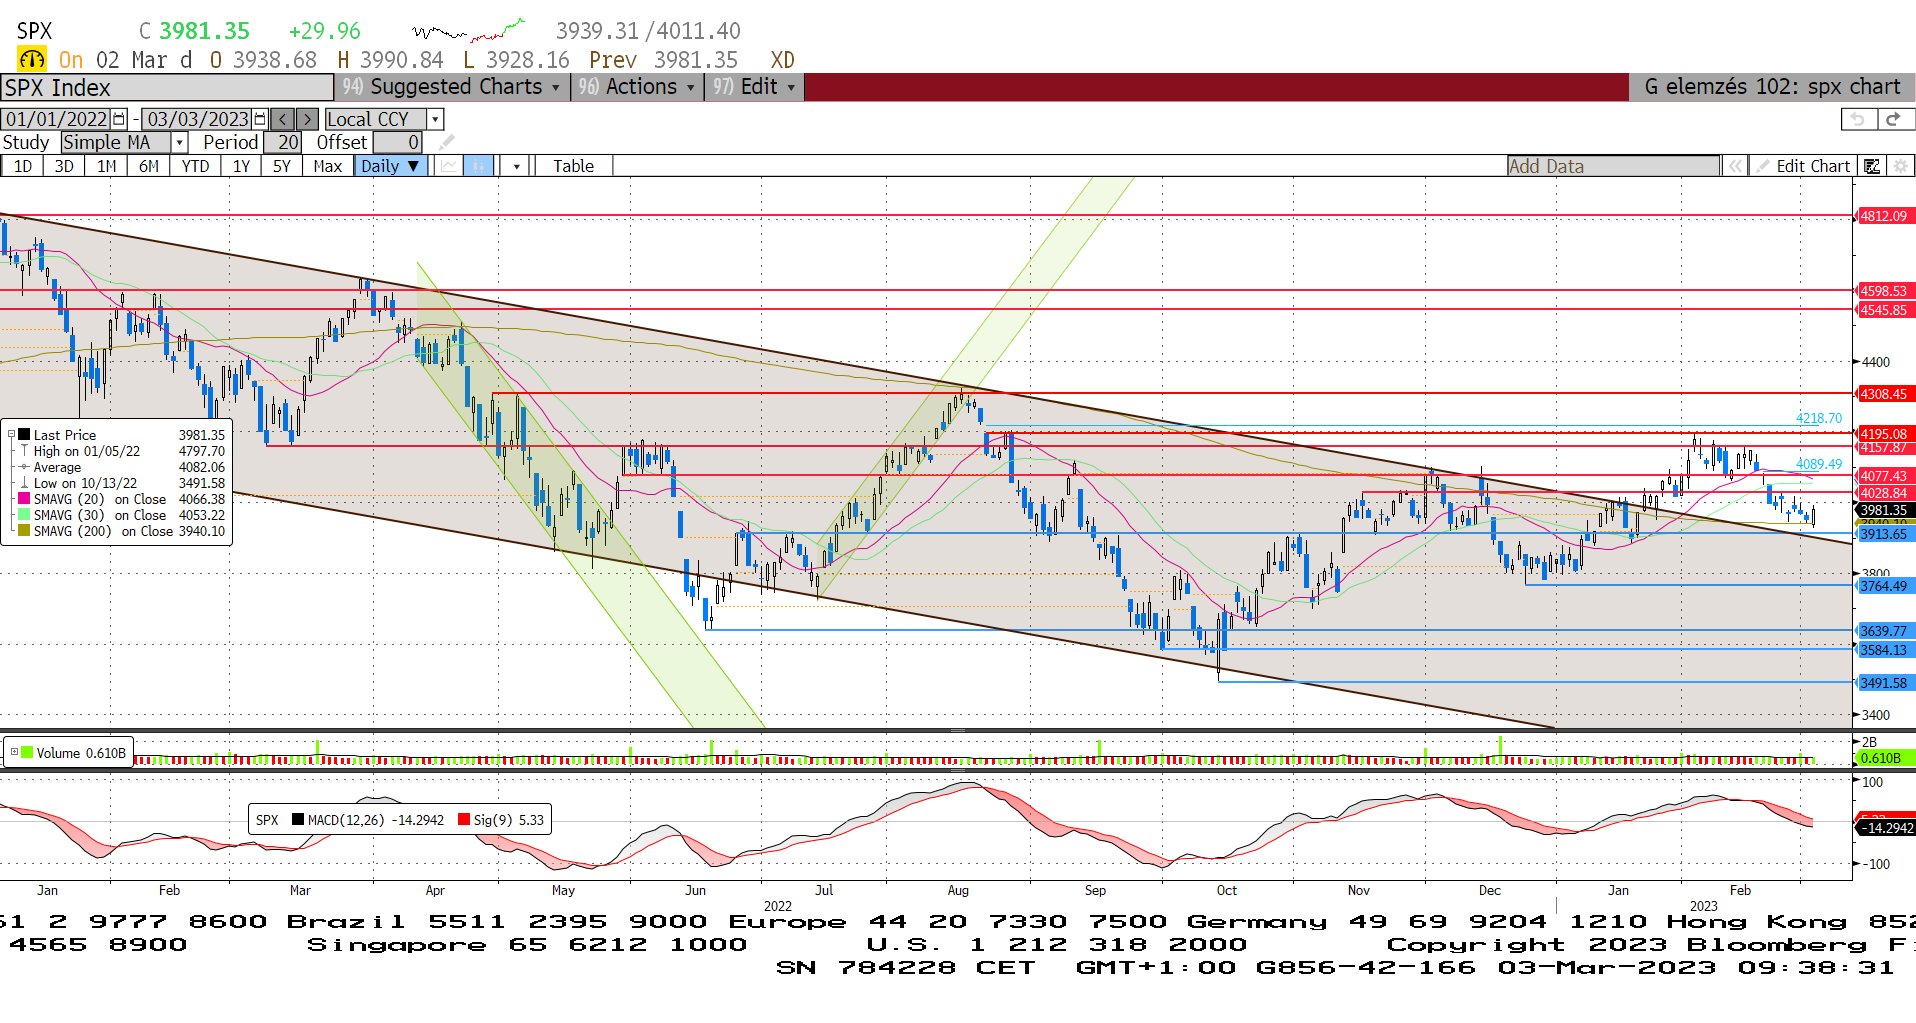Click the end date field 03/03/2023

tap(197, 119)
